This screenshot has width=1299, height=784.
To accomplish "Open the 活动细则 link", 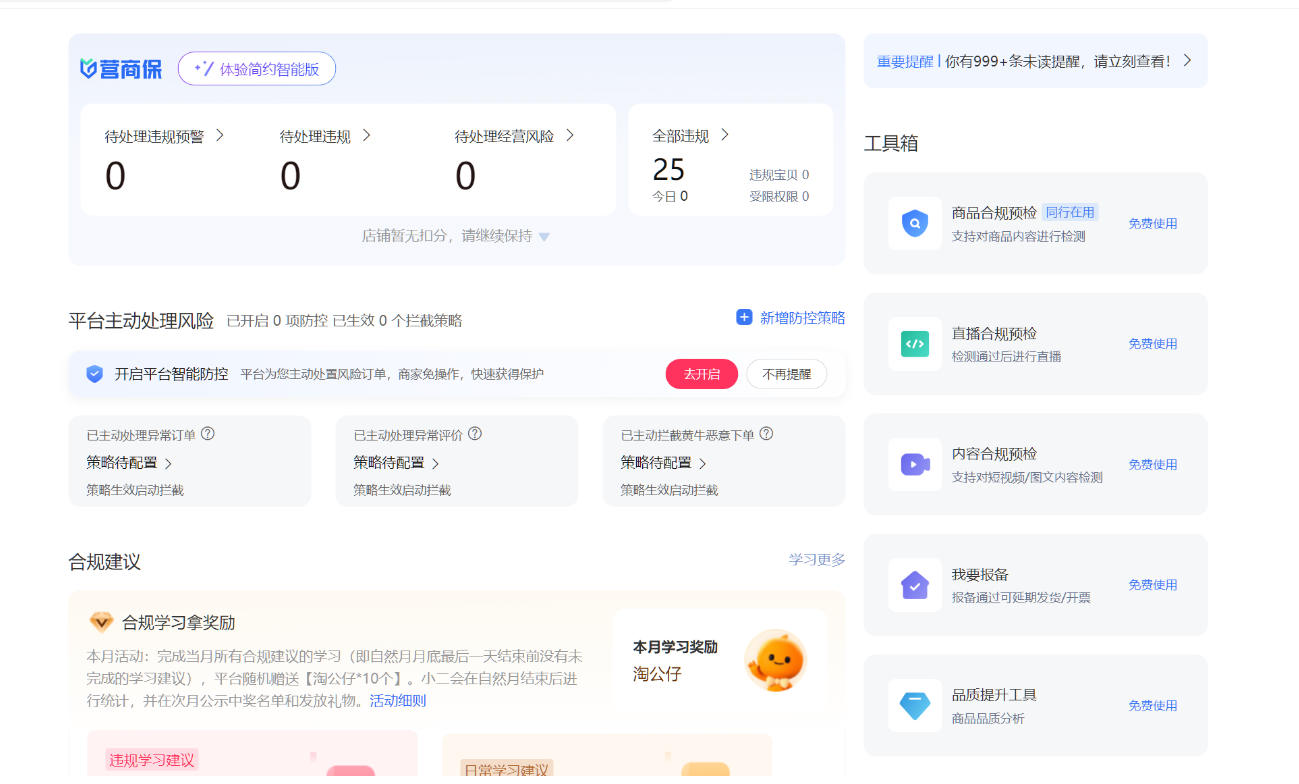I will 398,700.
